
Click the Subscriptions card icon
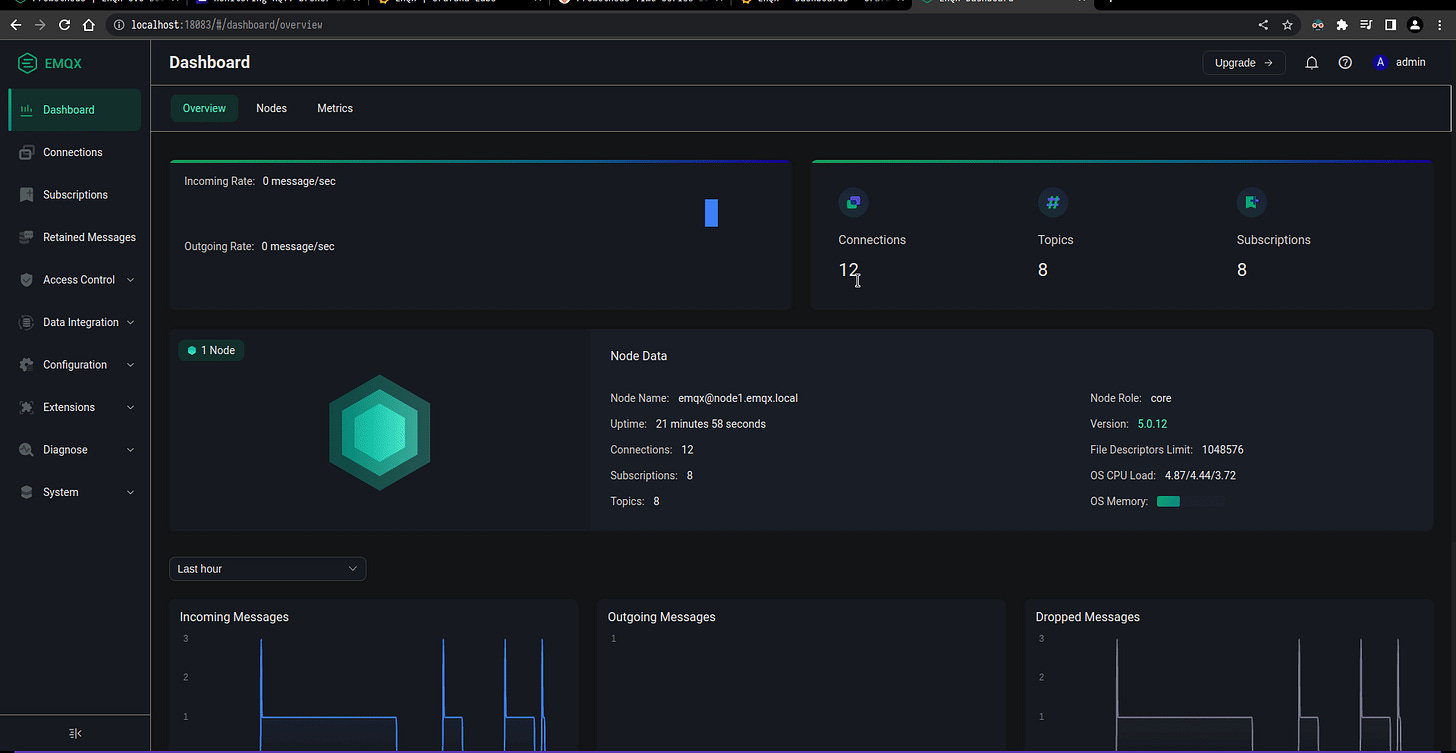[x=1251, y=202]
